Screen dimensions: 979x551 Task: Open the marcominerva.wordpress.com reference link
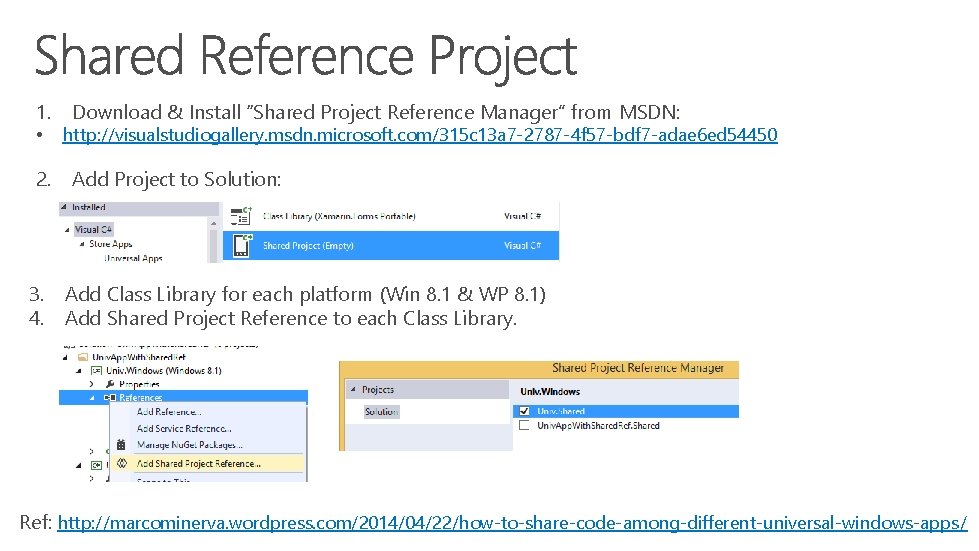(512, 522)
